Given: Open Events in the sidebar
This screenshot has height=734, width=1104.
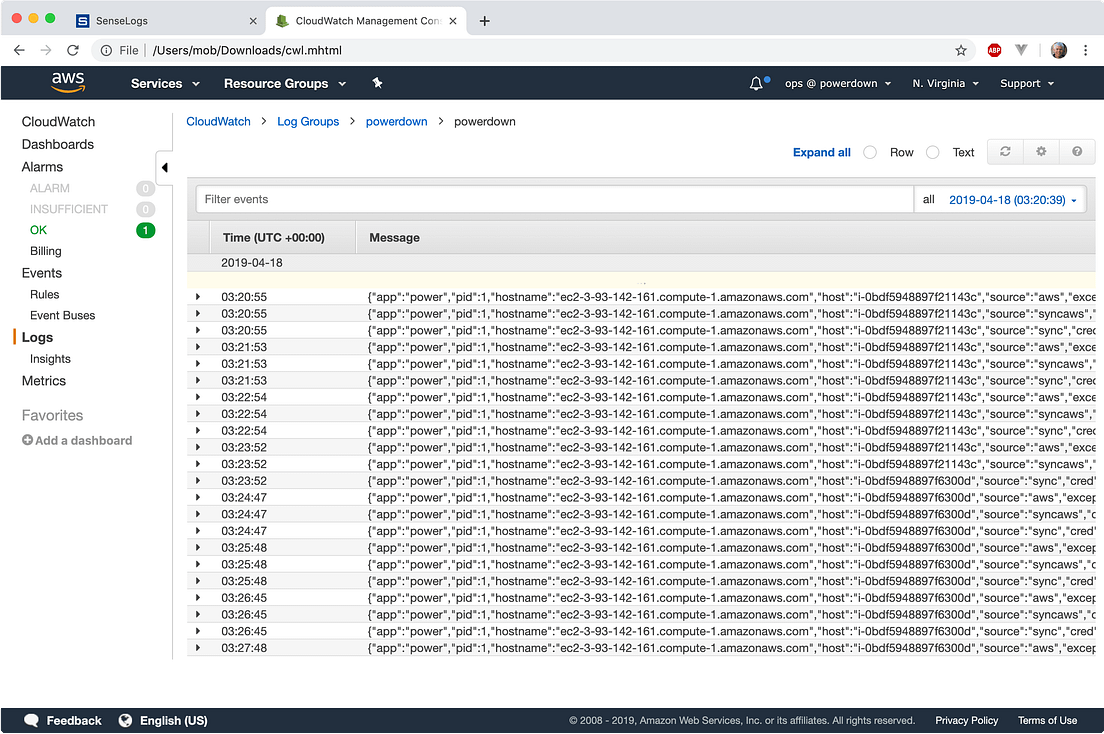Looking at the screenshot, I should pos(42,273).
